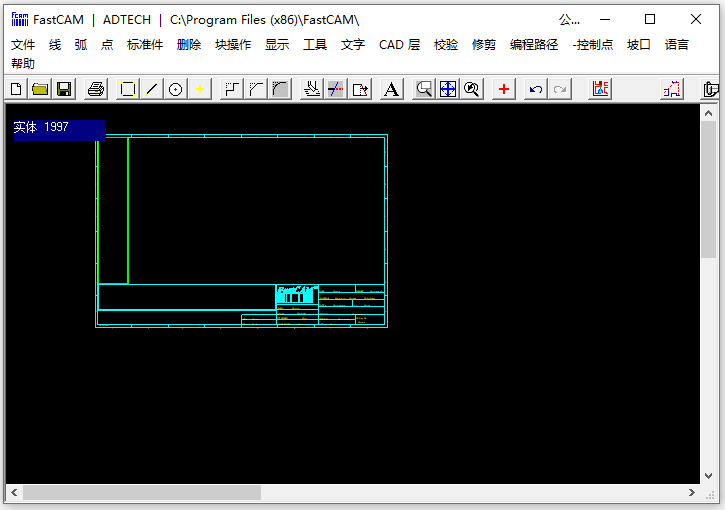
Task: Open the 修剪 menu
Action: (484, 45)
